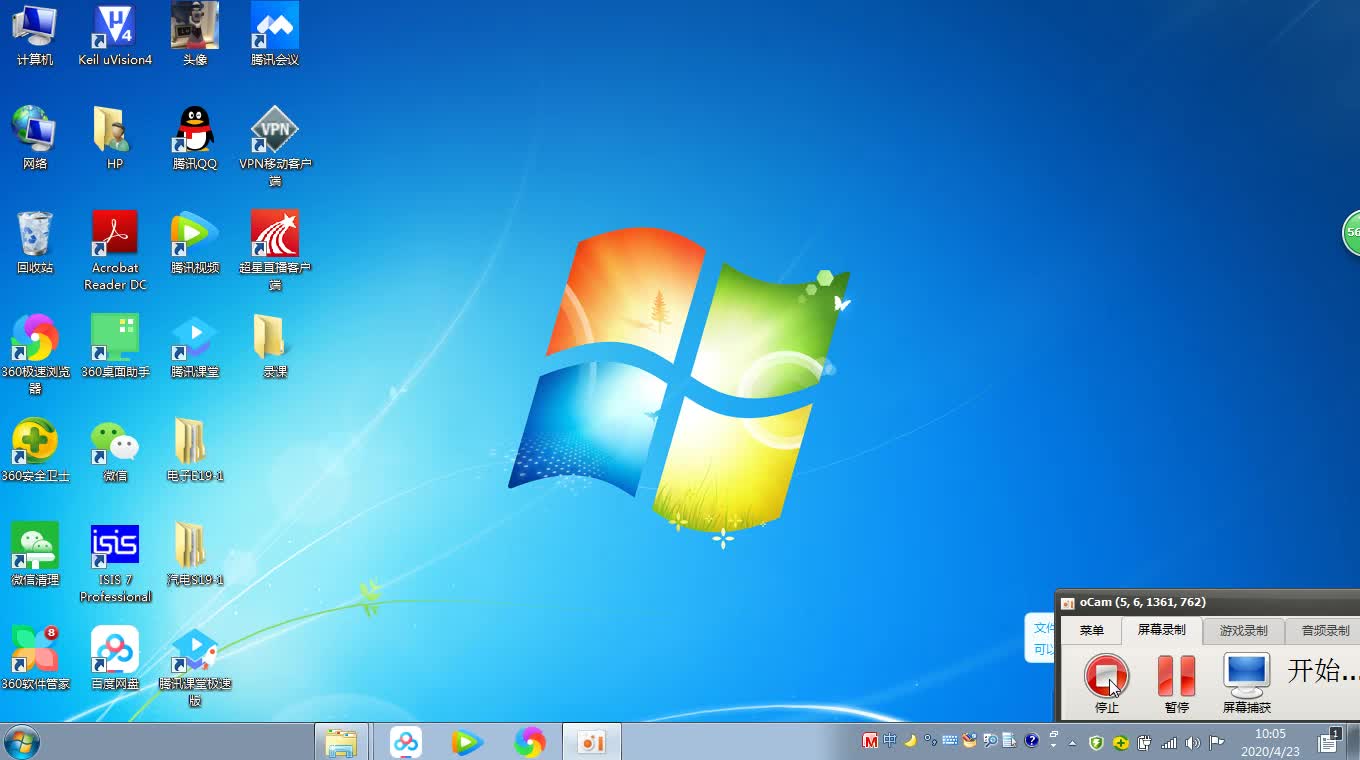Select the 回收站 recycle bin

tap(35, 242)
